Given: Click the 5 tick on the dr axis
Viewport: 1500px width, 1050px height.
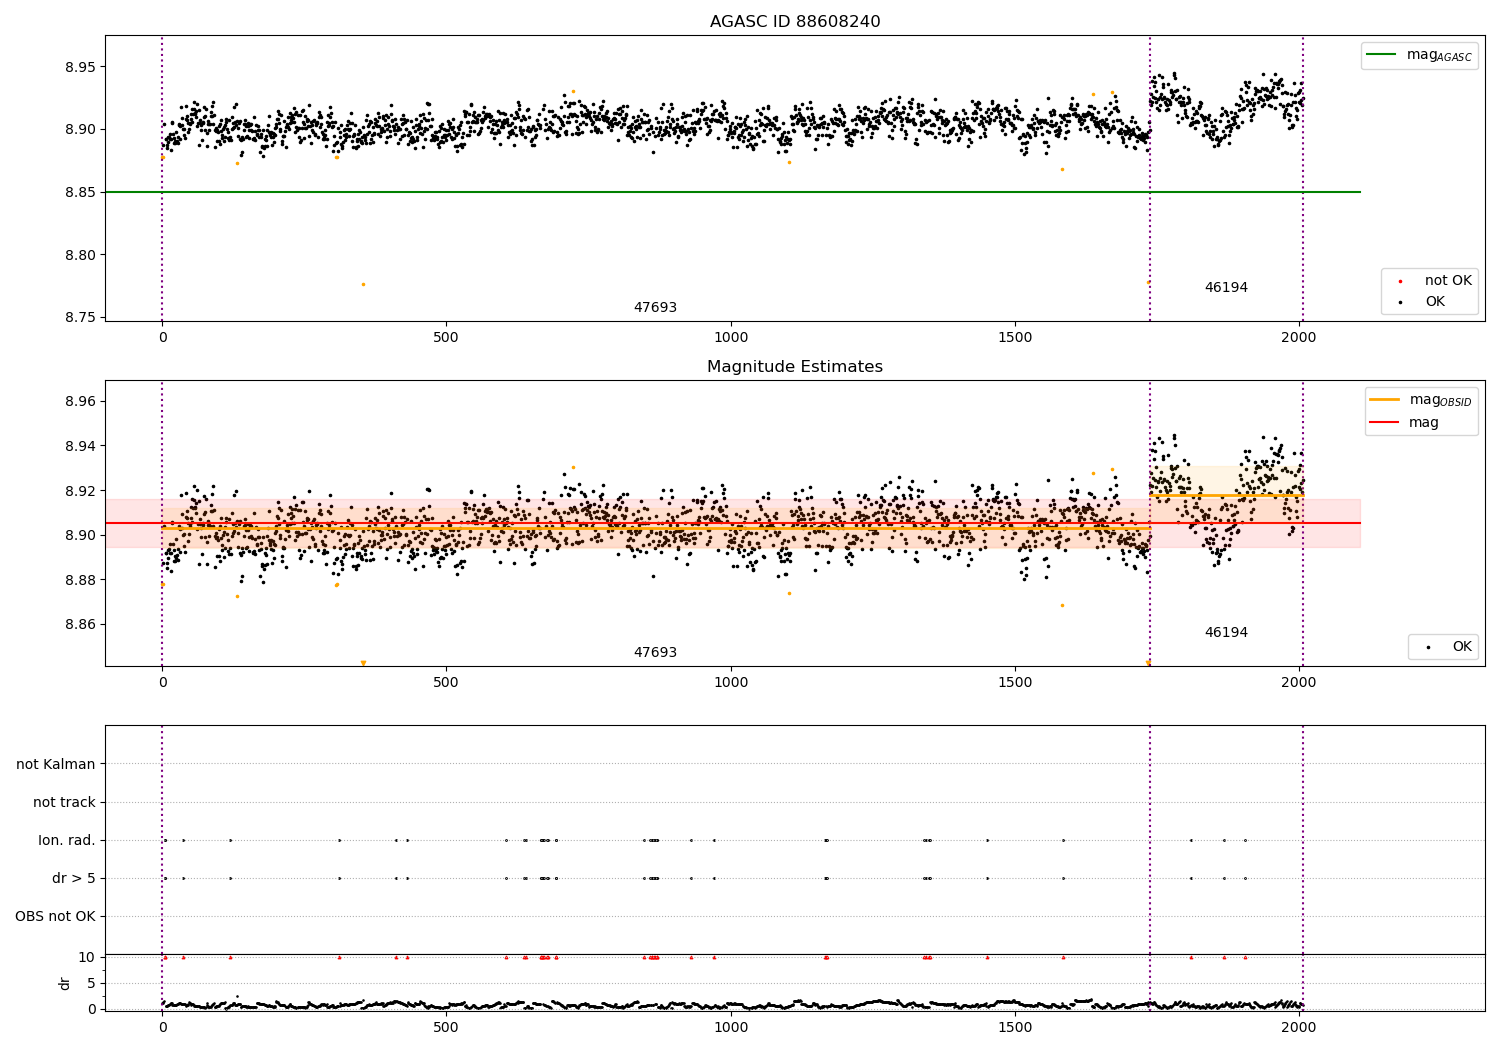Looking at the screenshot, I should 92,983.
